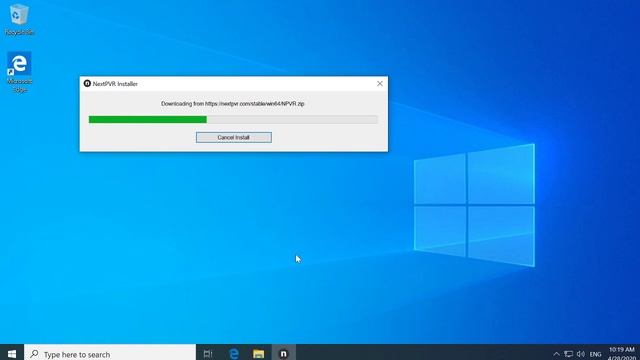
Task: Select the Microsoft Edge desktop shortcut
Action: (19, 72)
